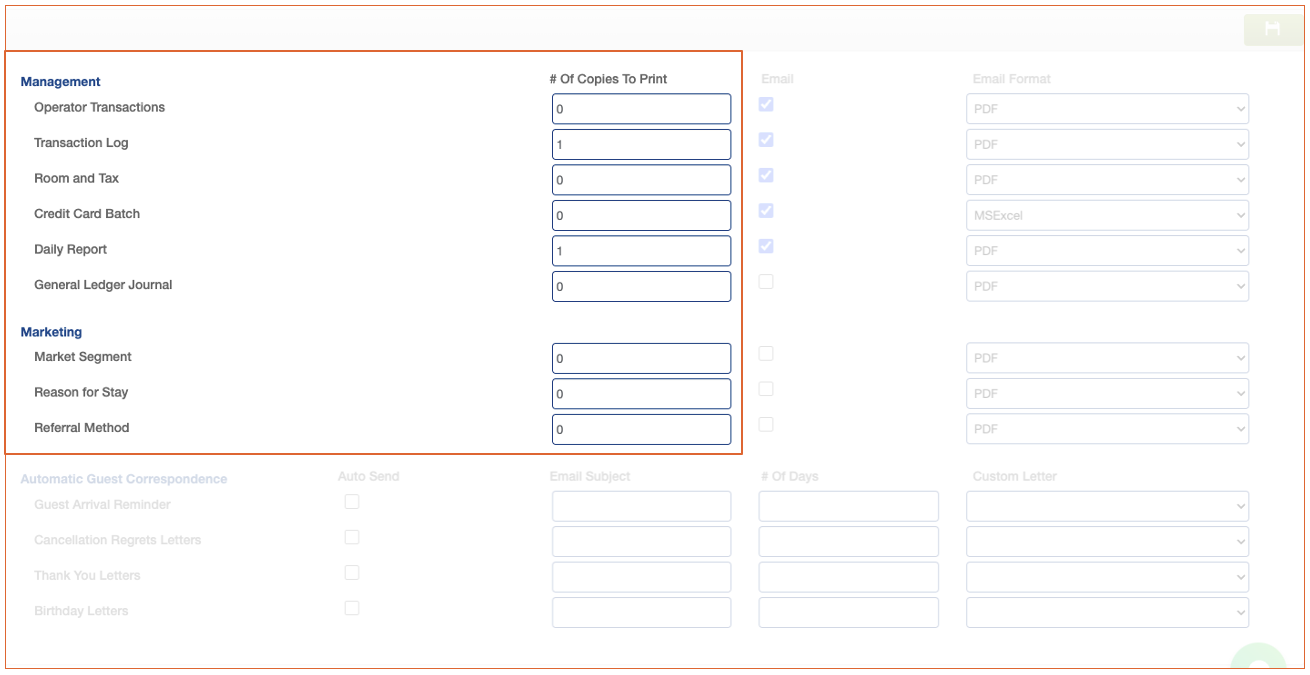The width and height of the screenshot is (1310, 675).
Task: Check the Market Segment email checkbox
Action: [x=766, y=353]
